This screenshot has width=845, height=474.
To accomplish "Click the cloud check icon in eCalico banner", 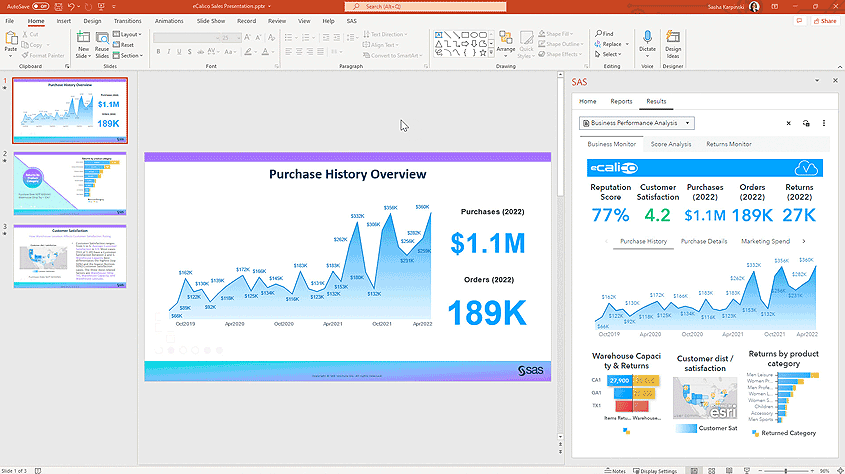I will tap(806, 168).
